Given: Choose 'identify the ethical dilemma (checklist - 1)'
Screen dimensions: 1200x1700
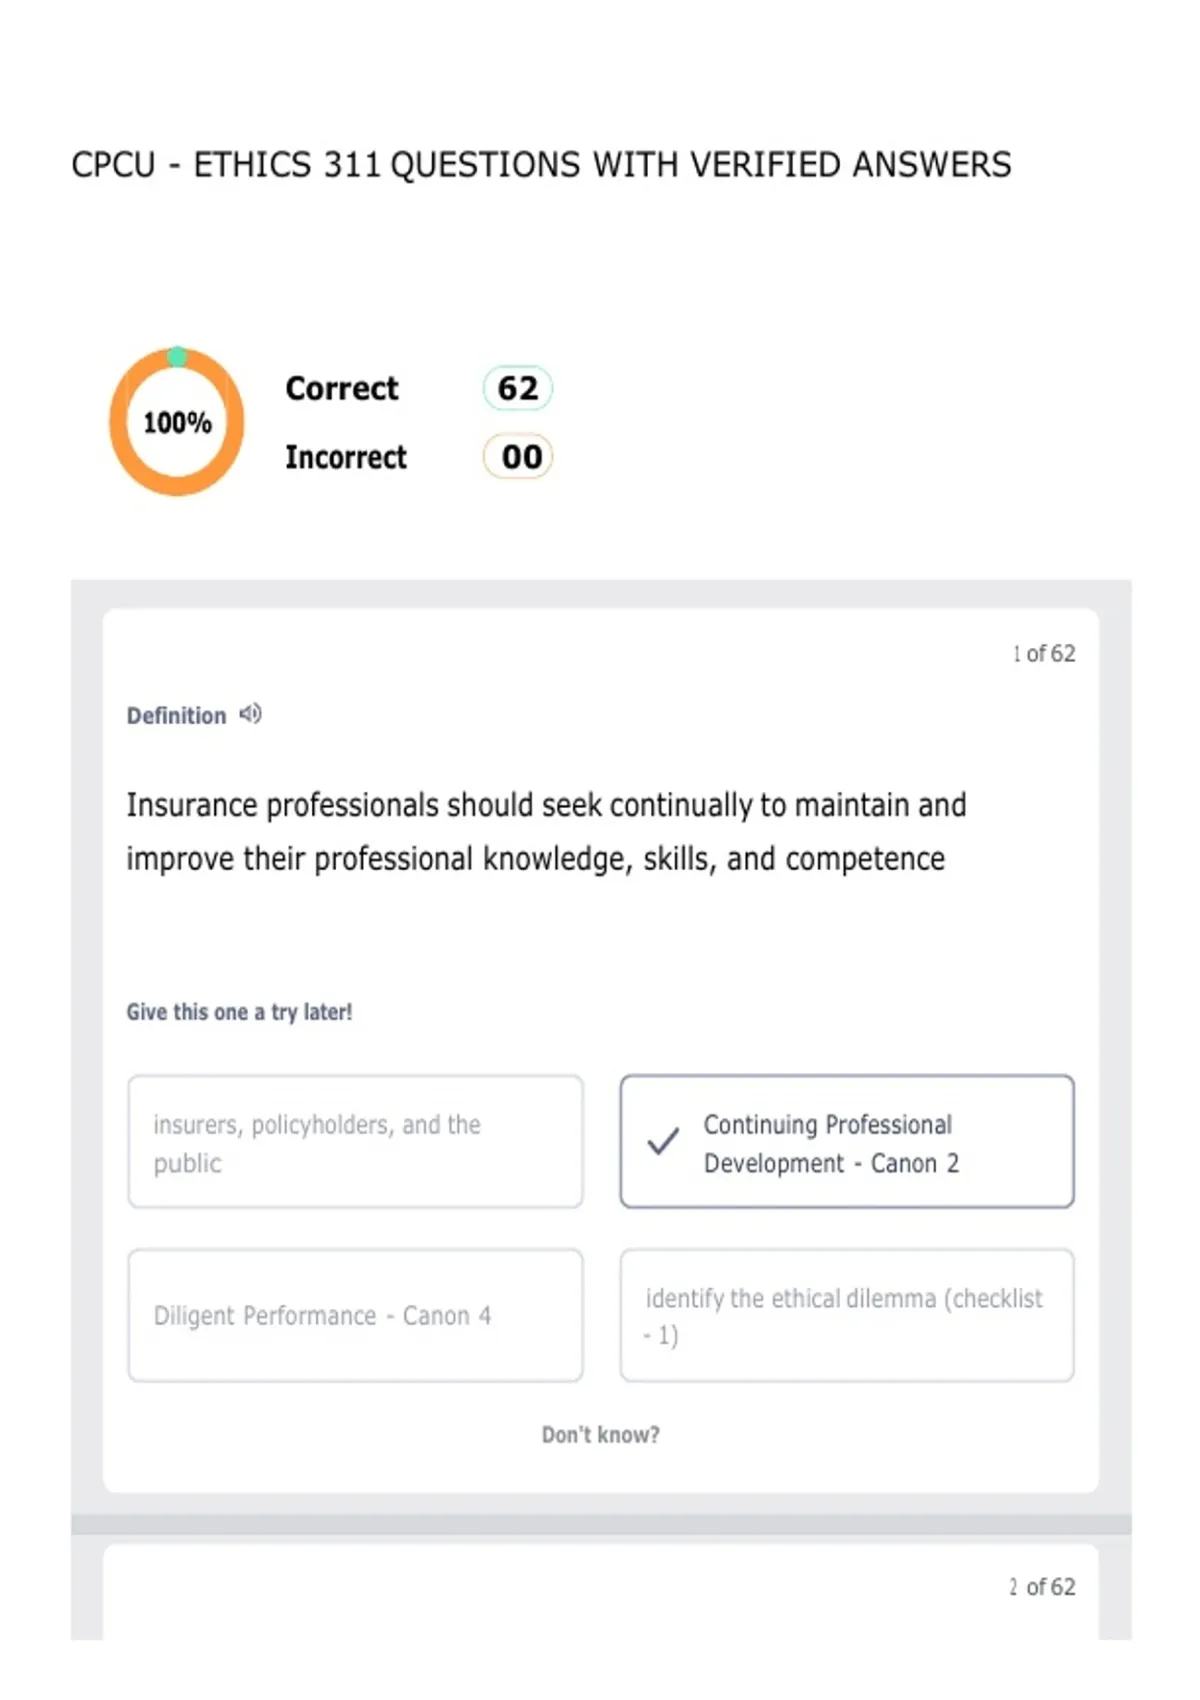Looking at the screenshot, I should [847, 1315].
